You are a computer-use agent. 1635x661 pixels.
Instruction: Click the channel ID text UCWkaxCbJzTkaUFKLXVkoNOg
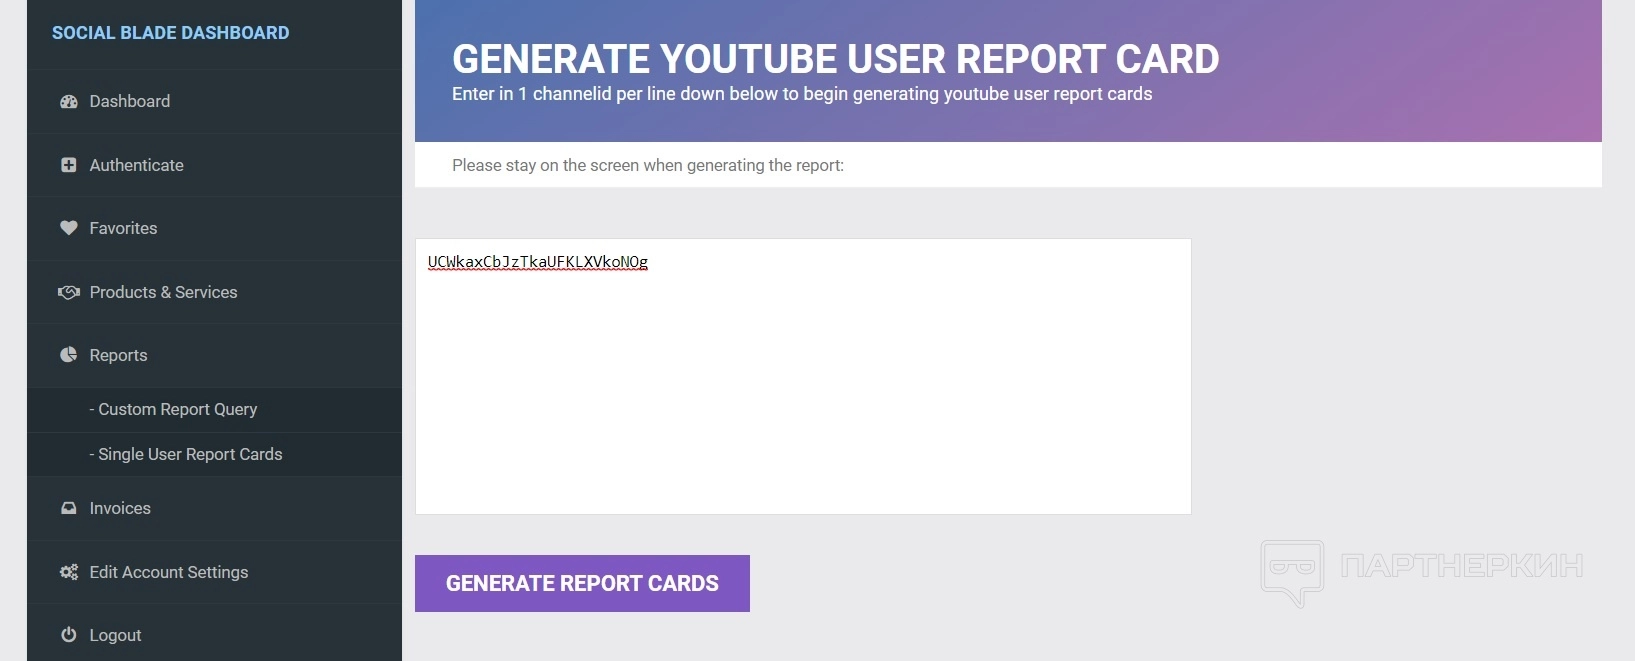(538, 262)
